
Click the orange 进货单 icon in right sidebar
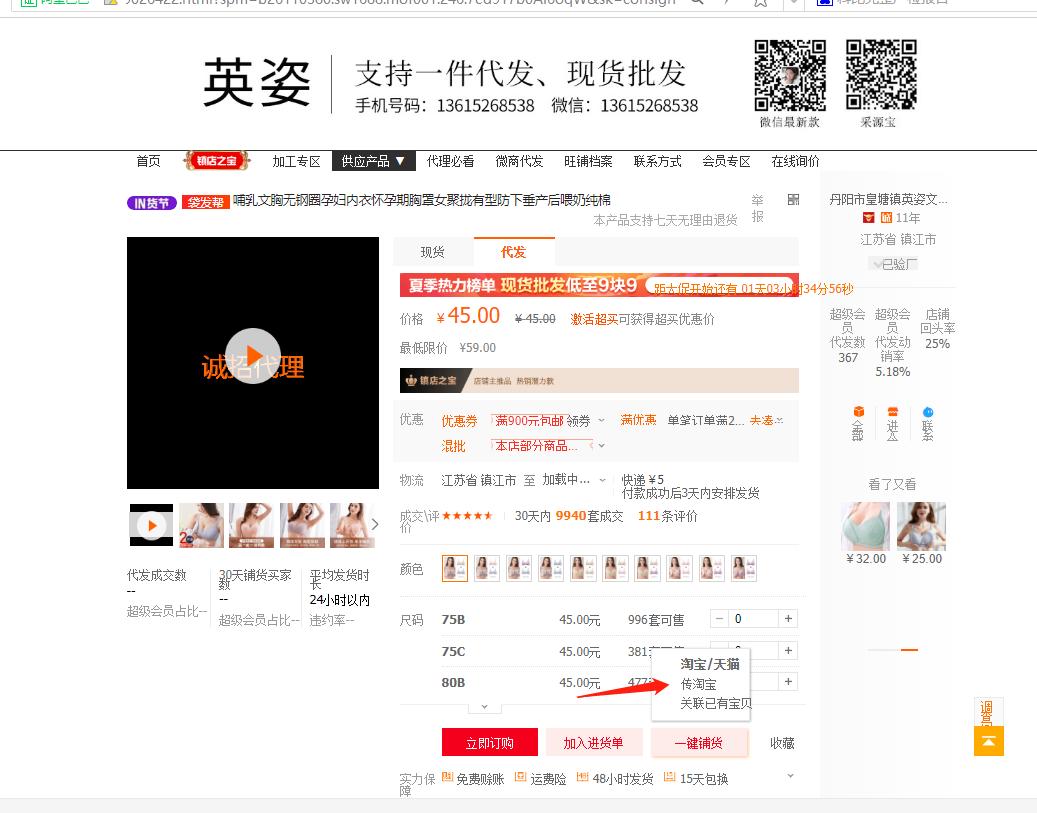click(x=894, y=411)
